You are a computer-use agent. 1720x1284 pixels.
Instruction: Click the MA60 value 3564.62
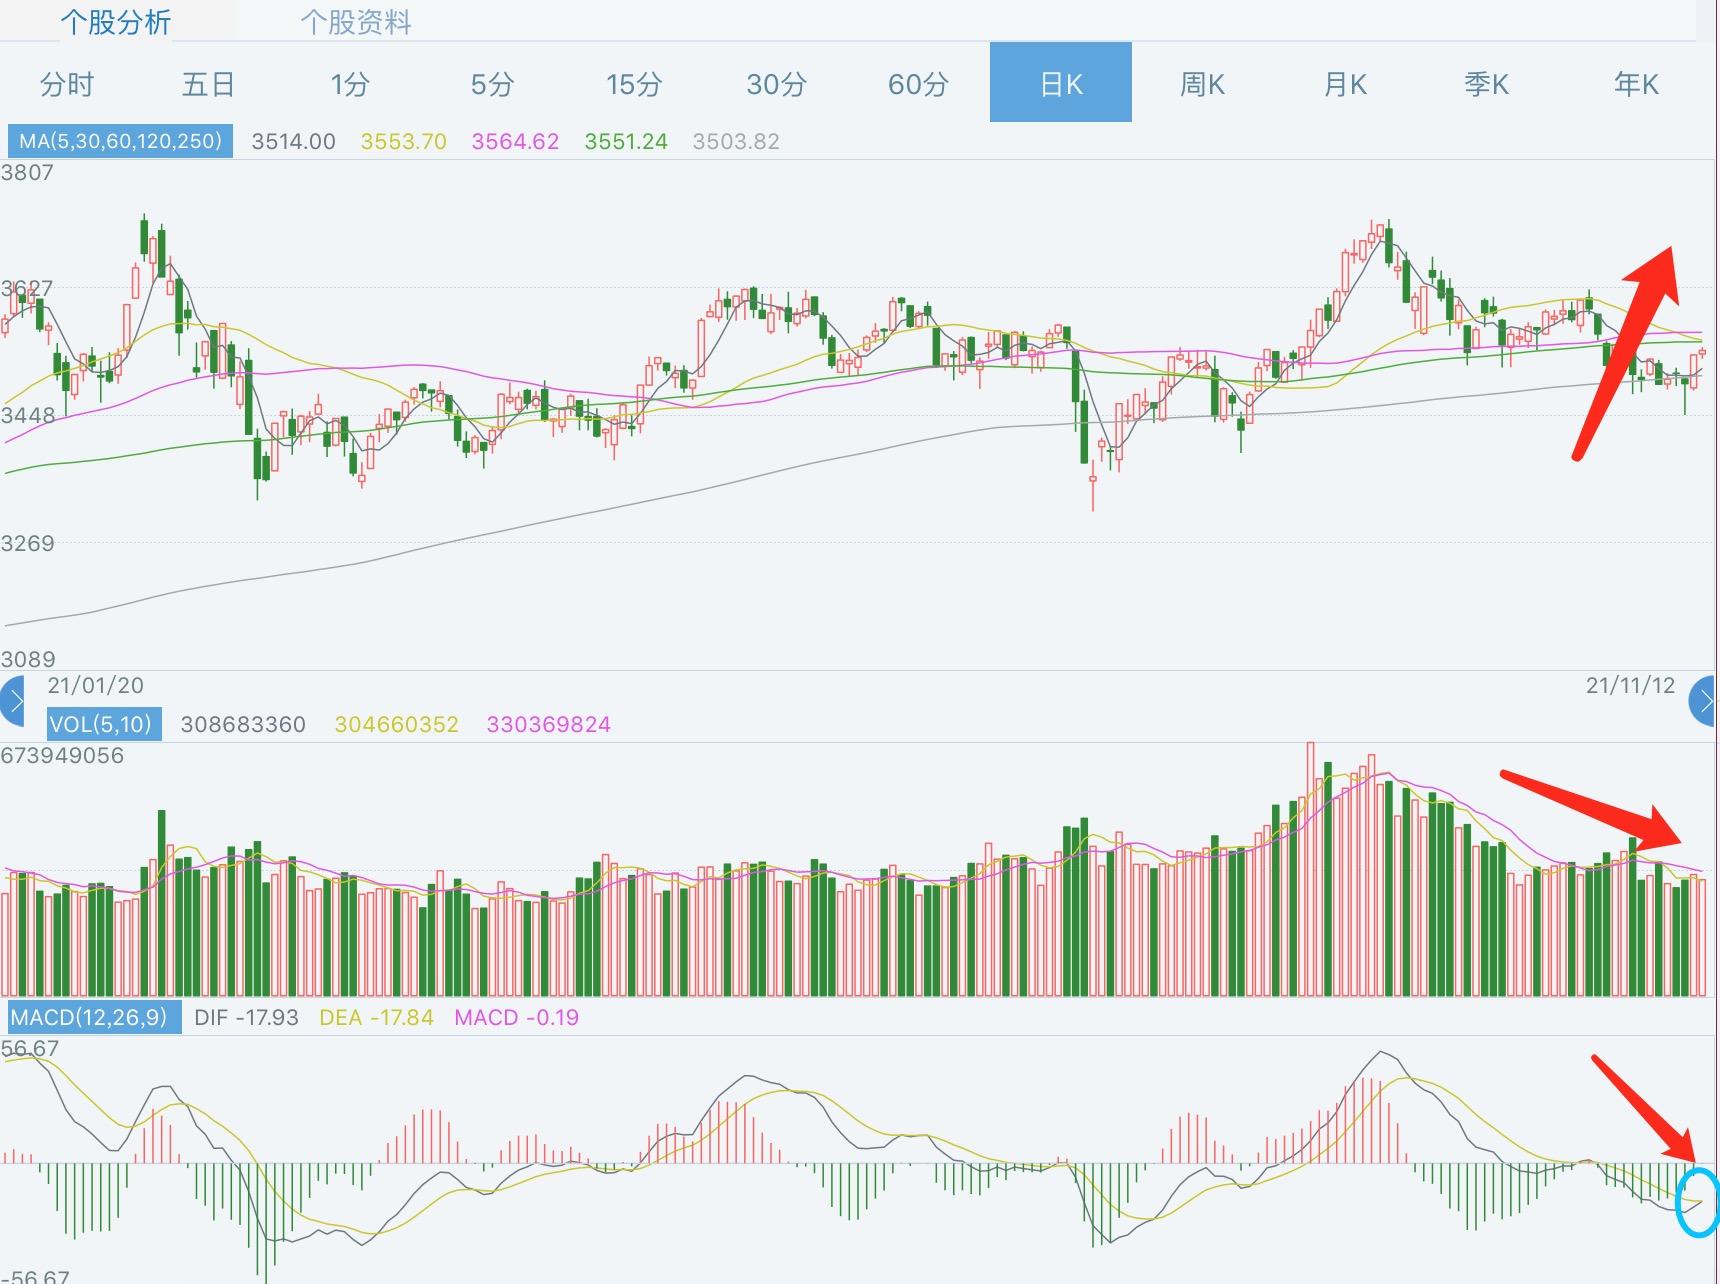click(x=515, y=142)
